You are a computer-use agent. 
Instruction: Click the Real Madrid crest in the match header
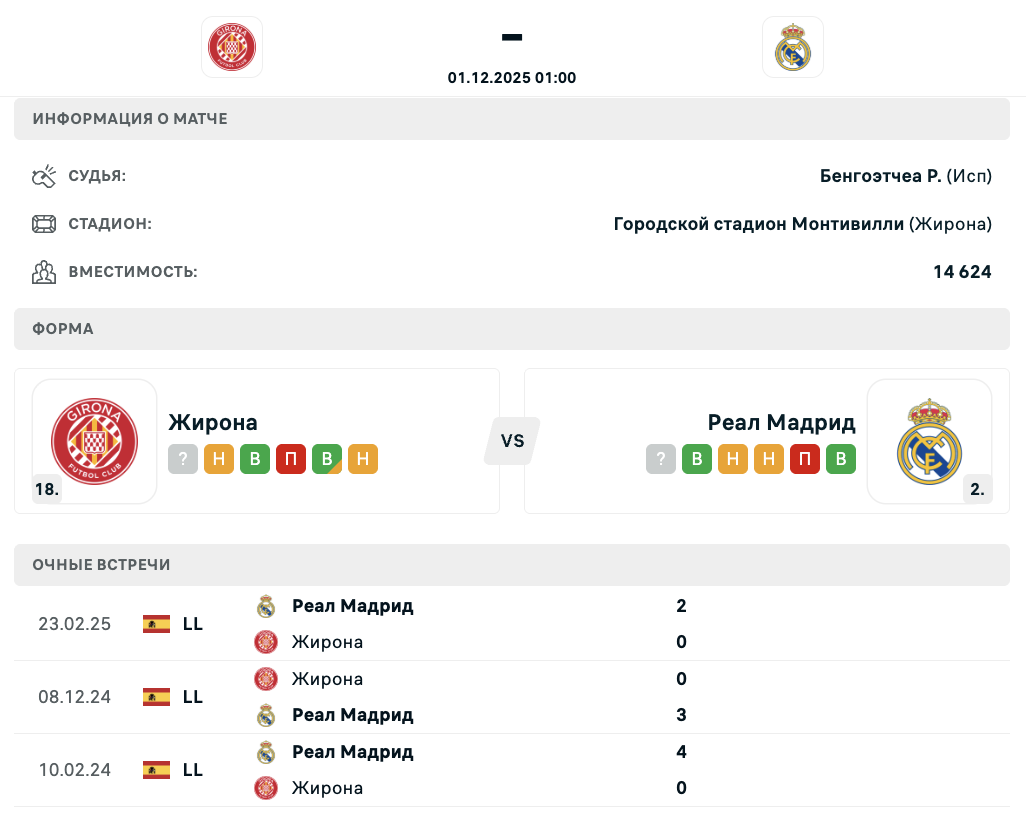coord(793,47)
